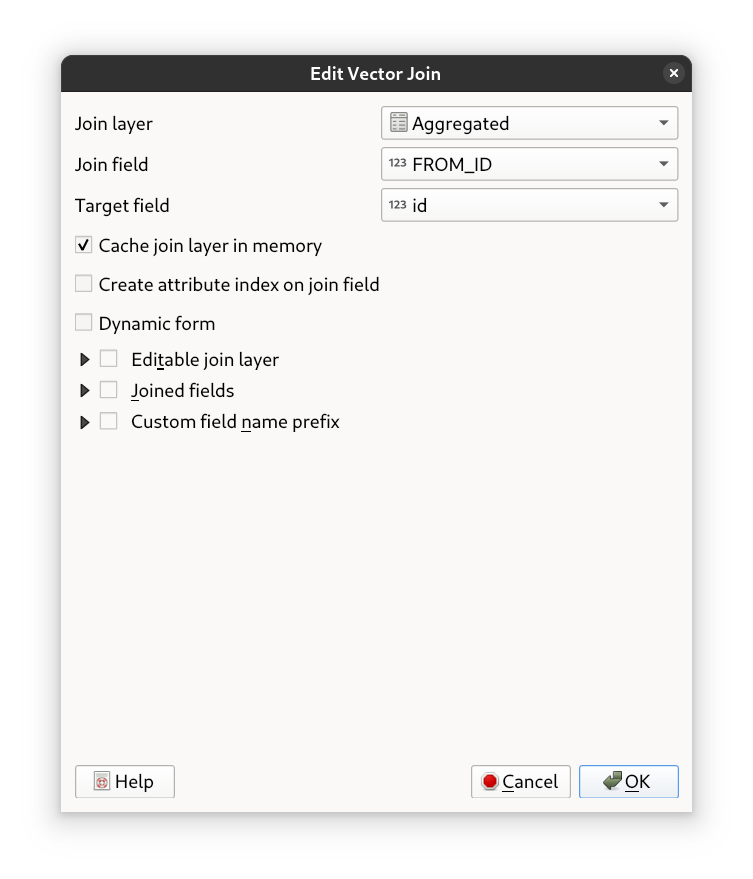
Task: Uncheck Cache join layer in memory
Action: (x=84, y=245)
